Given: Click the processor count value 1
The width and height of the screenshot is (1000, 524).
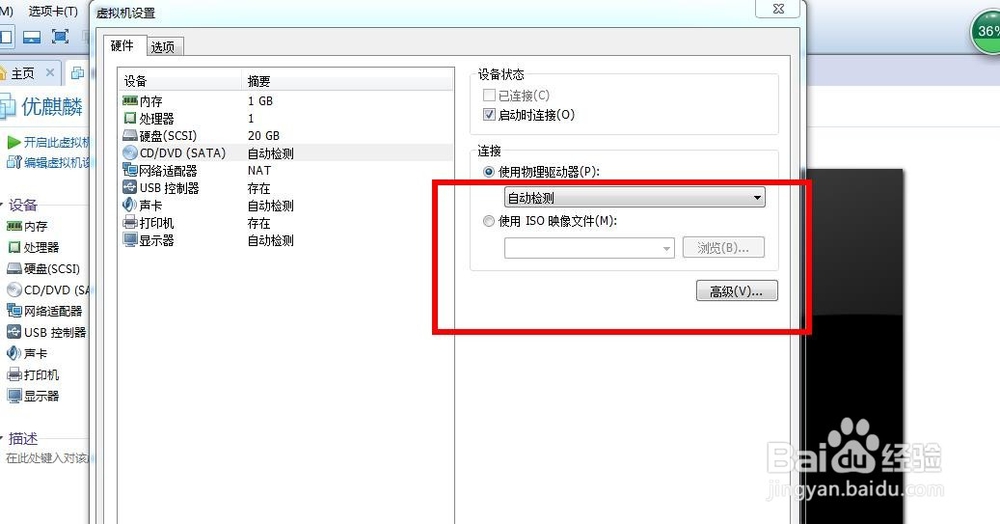Looking at the screenshot, I should pos(251,118).
